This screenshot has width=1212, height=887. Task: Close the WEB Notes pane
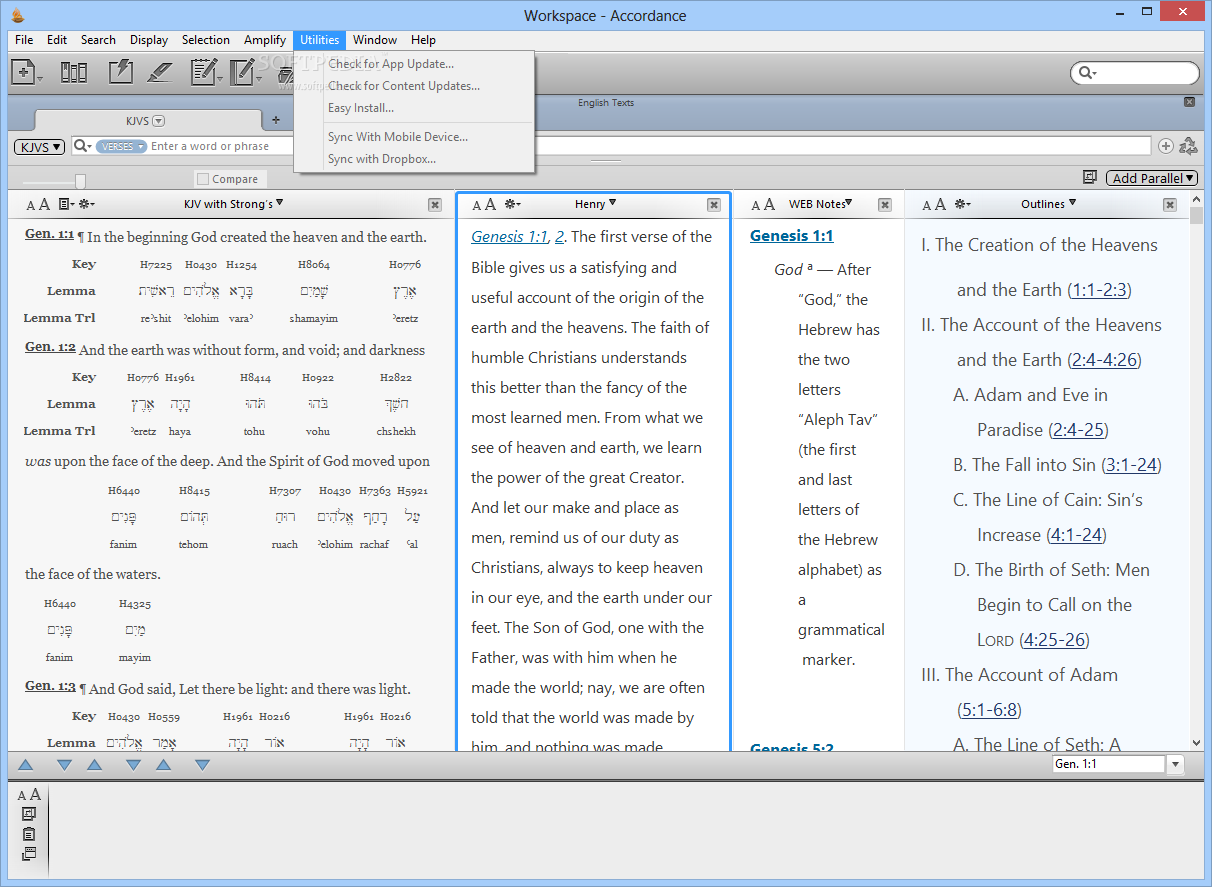[x=885, y=204]
